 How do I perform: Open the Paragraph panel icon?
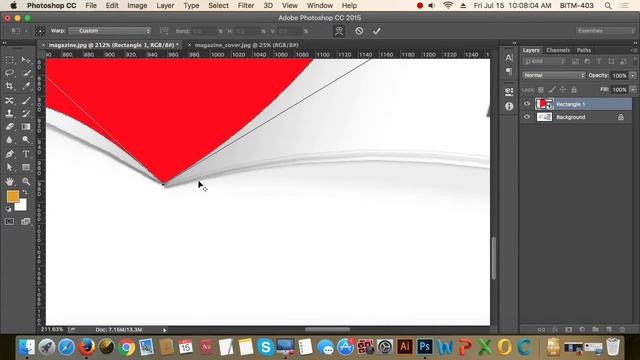pos(509,72)
